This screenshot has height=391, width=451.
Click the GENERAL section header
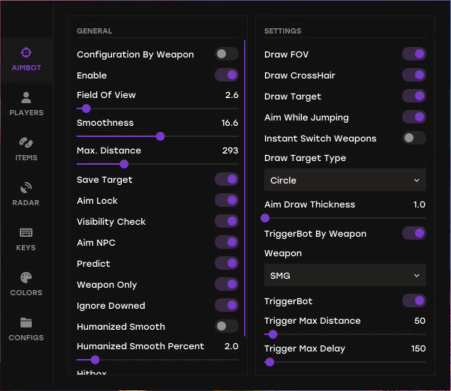tap(94, 31)
